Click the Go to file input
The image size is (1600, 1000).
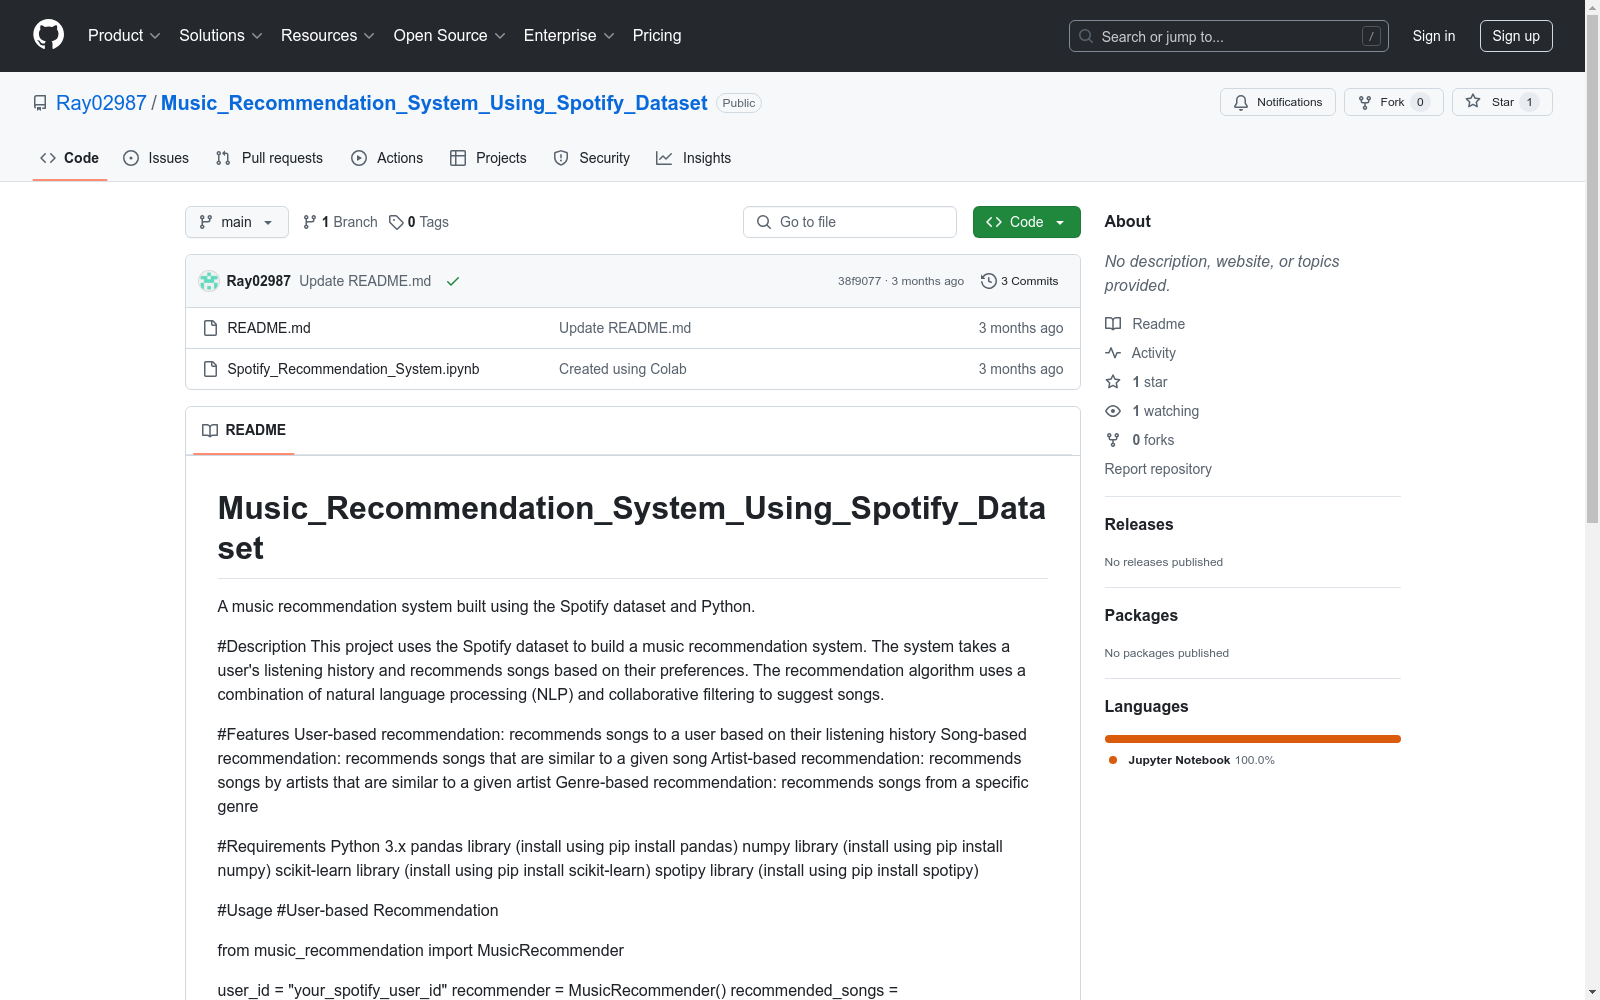pos(850,222)
